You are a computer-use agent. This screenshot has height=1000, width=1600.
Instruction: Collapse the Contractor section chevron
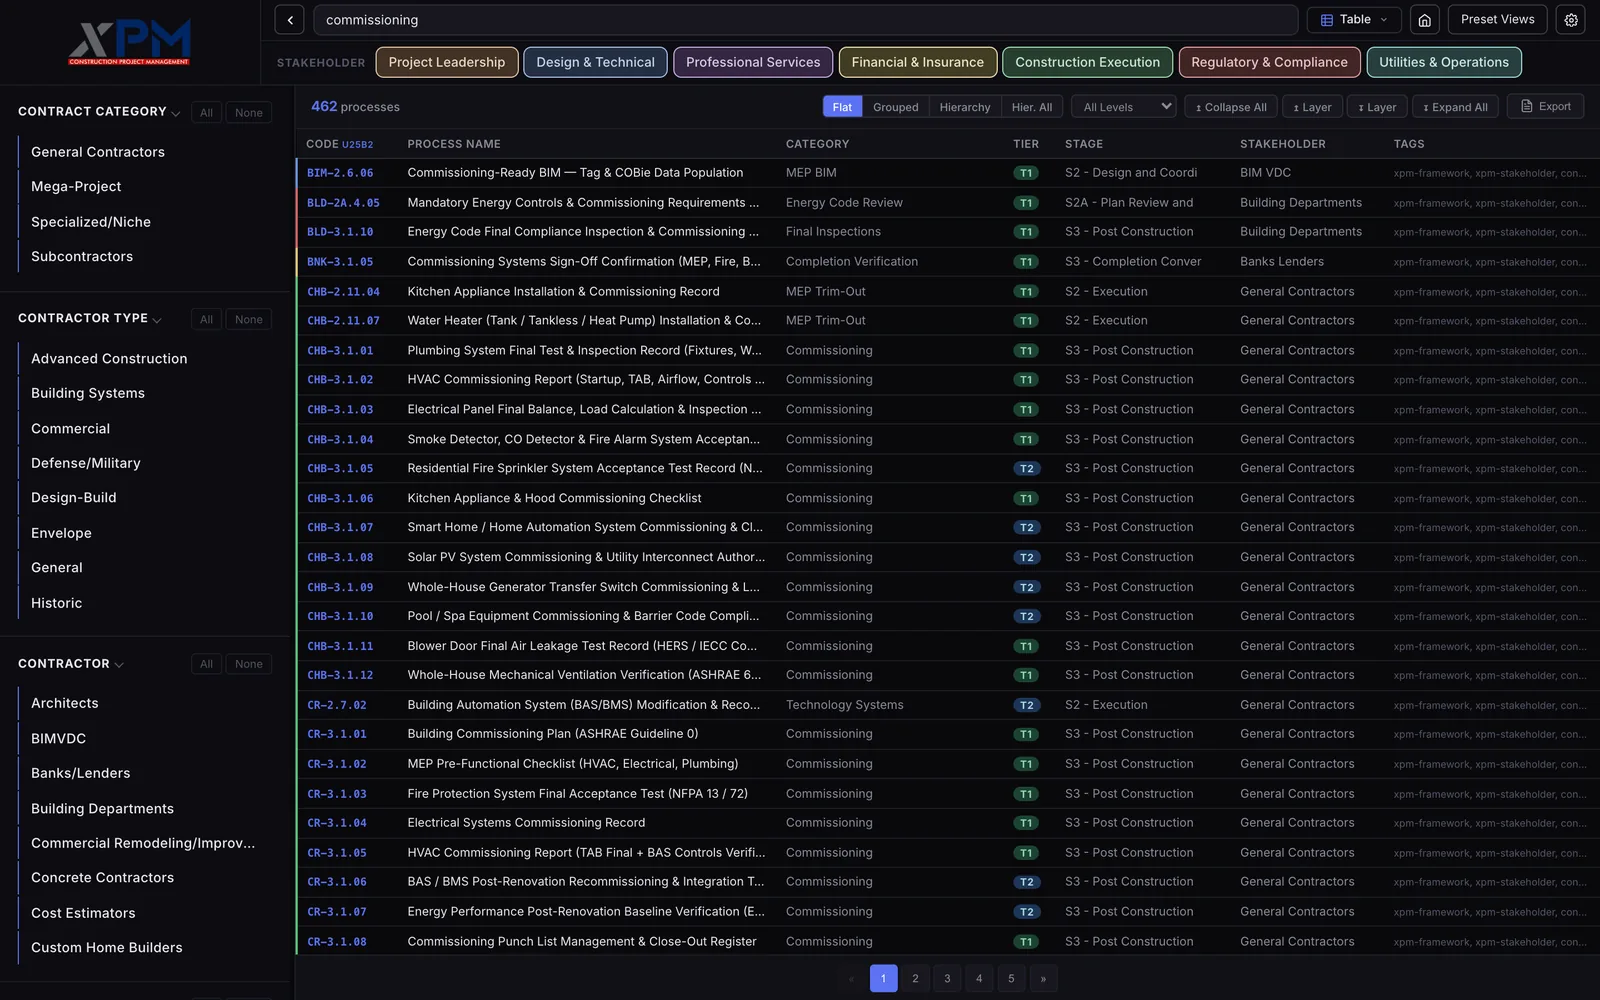click(119, 665)
